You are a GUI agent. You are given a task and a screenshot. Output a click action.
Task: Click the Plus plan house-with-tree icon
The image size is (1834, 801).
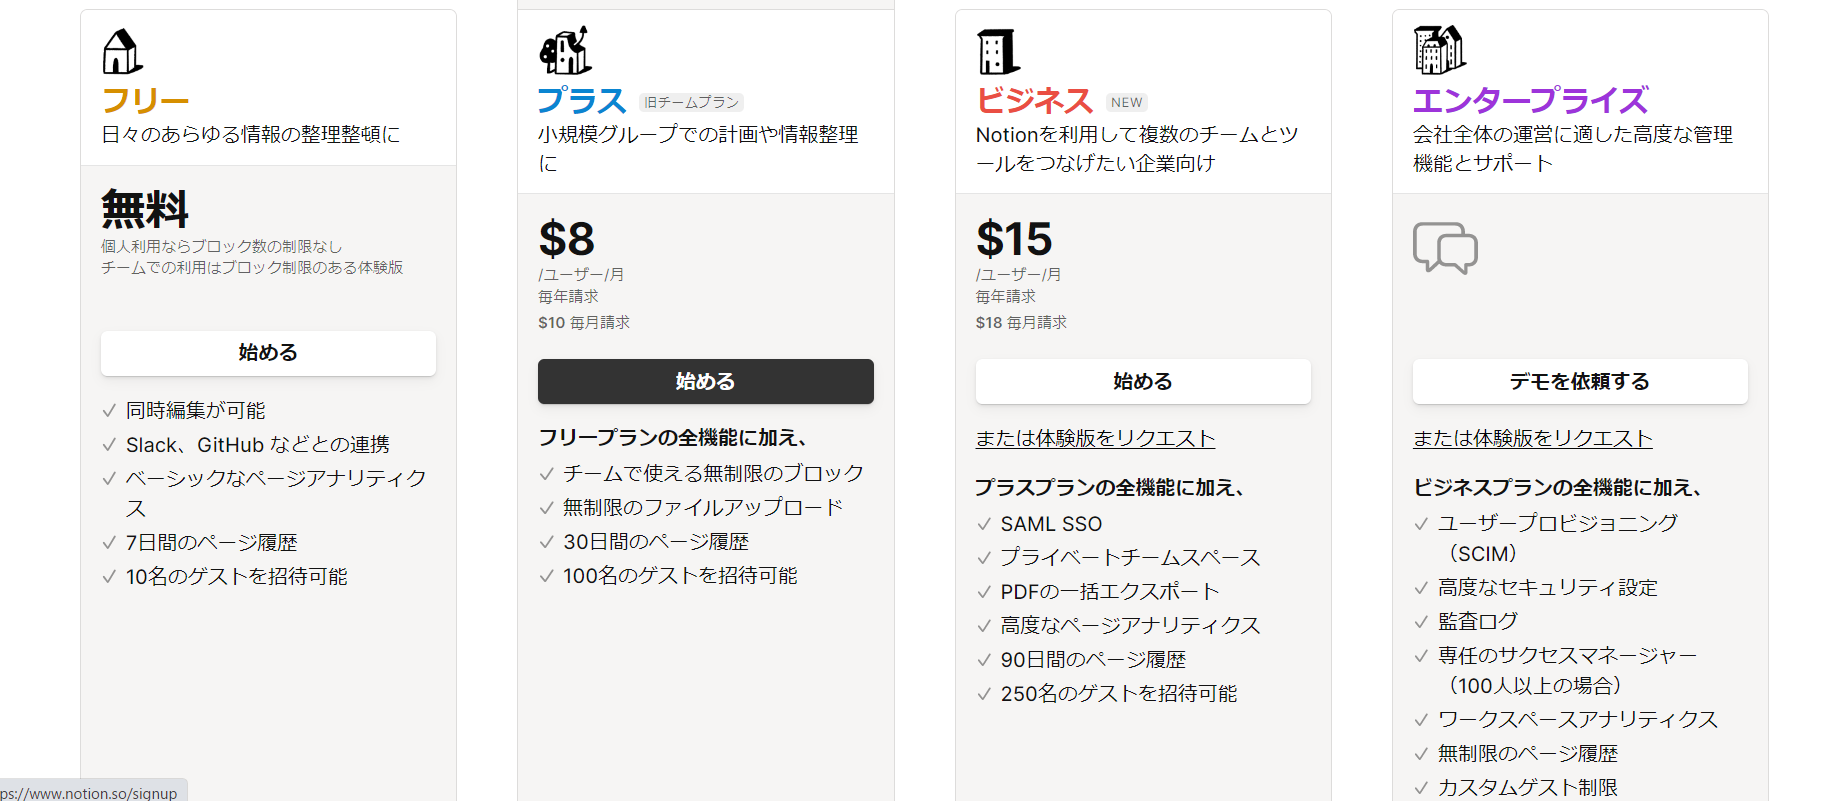click(565, 51)
